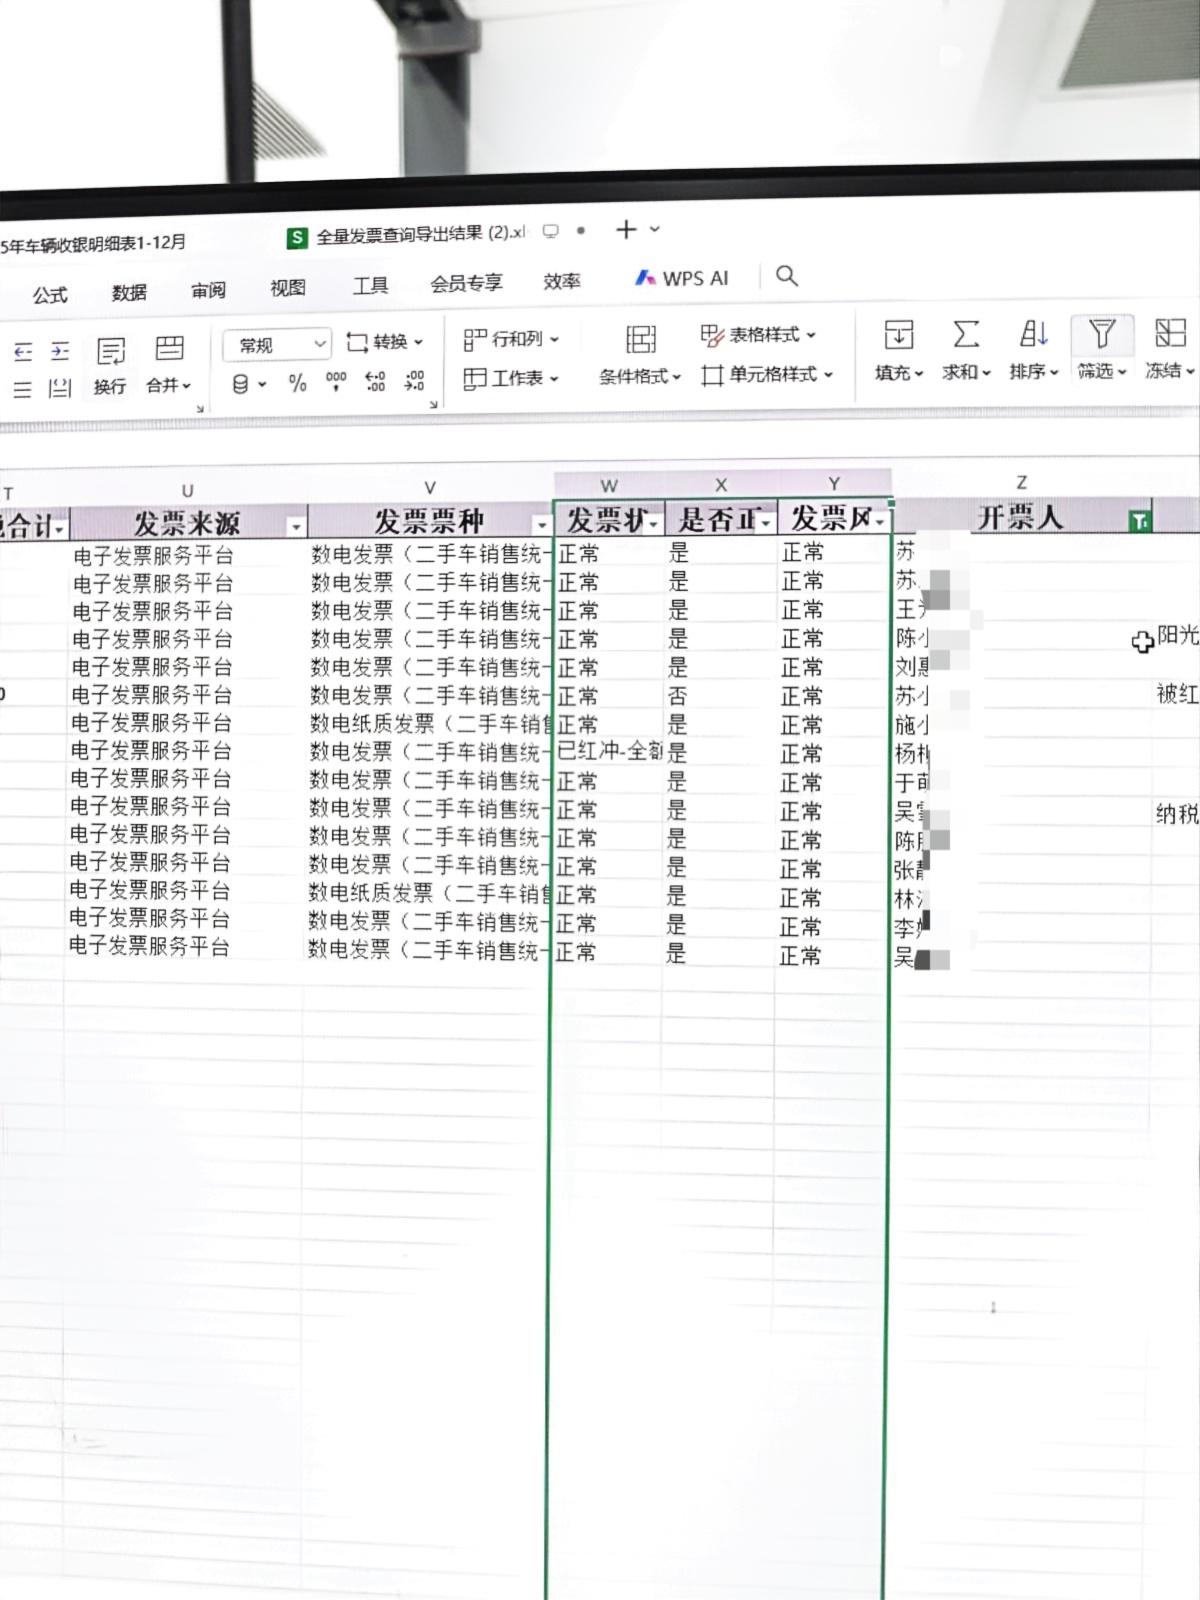Open the 数据 ribbon tab
This screenshot has width=1200, height=1600.
tap(129, 292)
